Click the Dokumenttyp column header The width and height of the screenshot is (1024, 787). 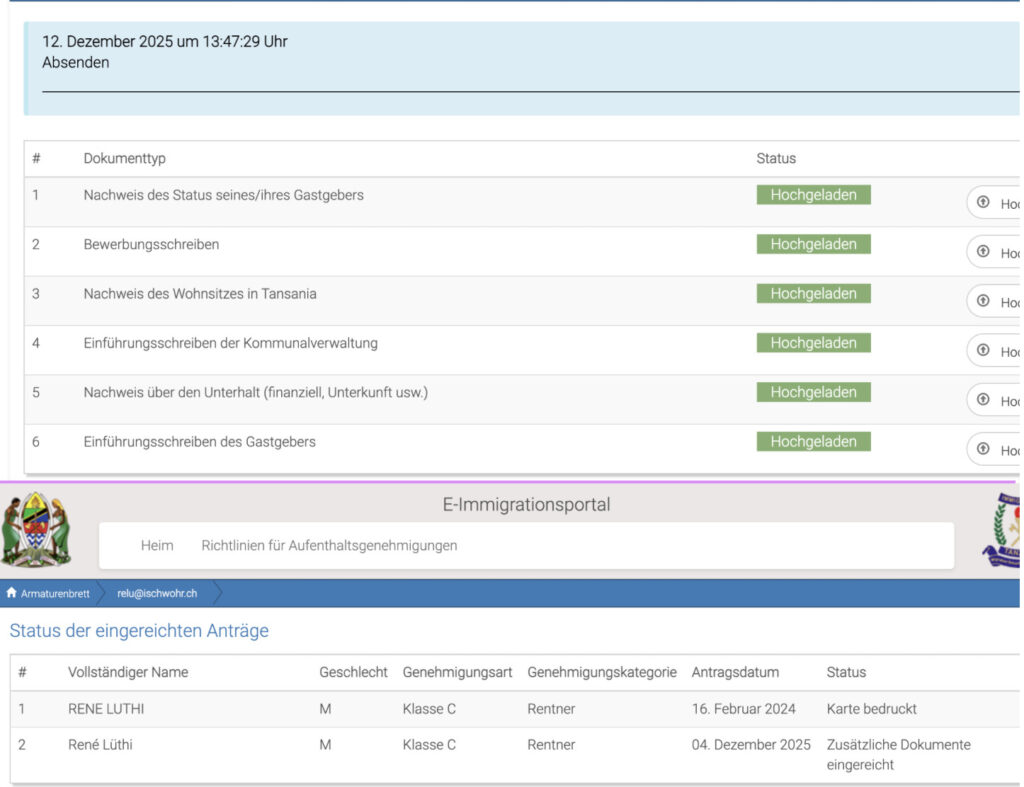click(x=124, y=158)
